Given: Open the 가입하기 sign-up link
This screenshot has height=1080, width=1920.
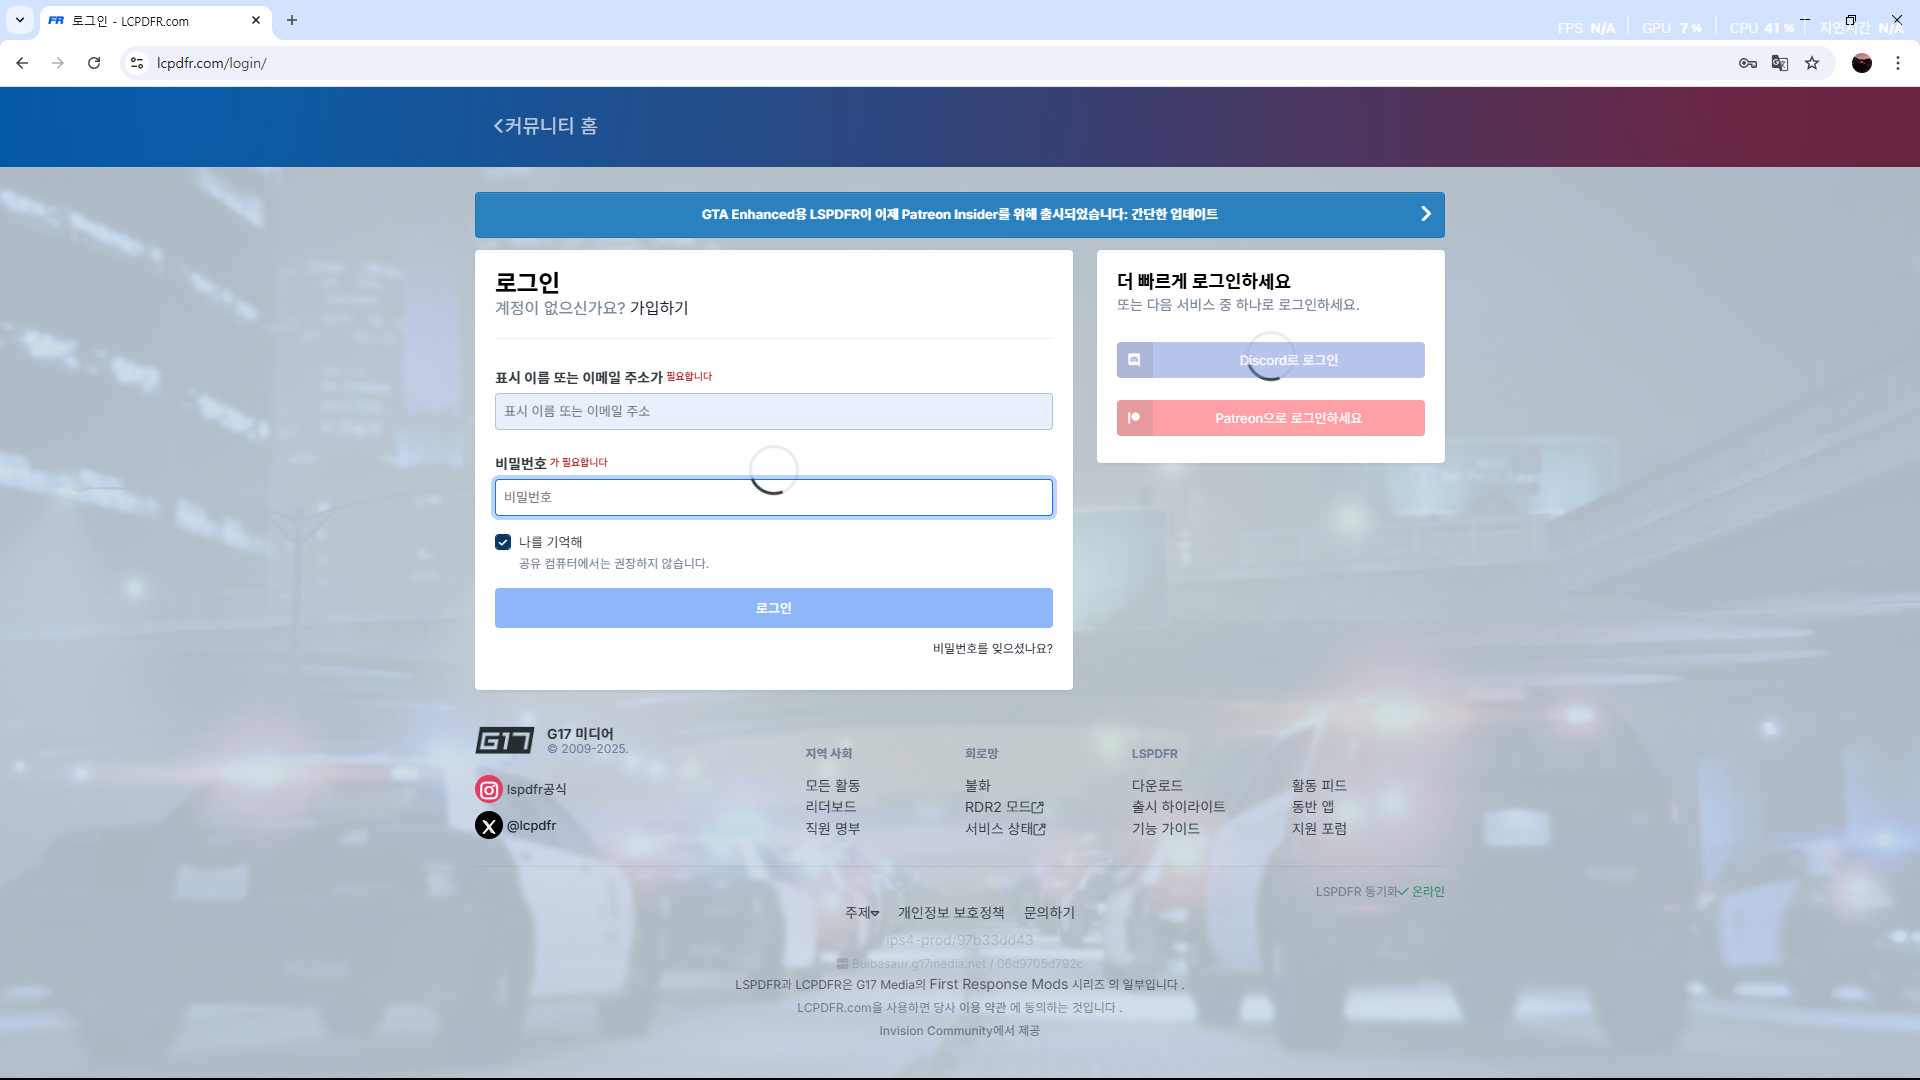Looking at the screenshot, I should coord(658,308).
